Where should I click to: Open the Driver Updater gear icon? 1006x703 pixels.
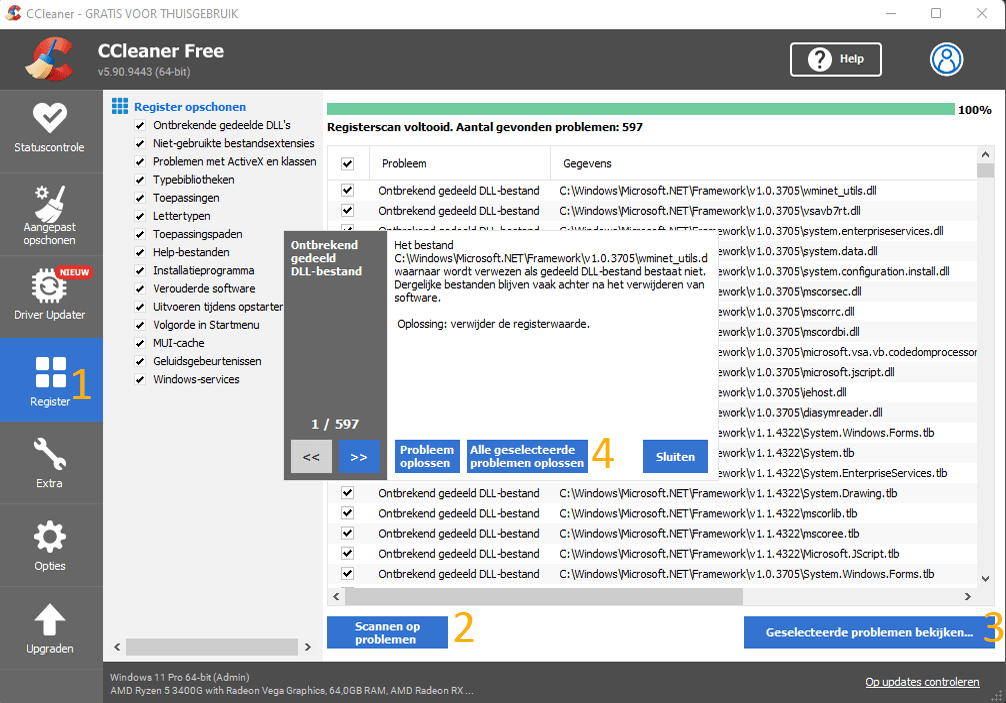point(49,286)
